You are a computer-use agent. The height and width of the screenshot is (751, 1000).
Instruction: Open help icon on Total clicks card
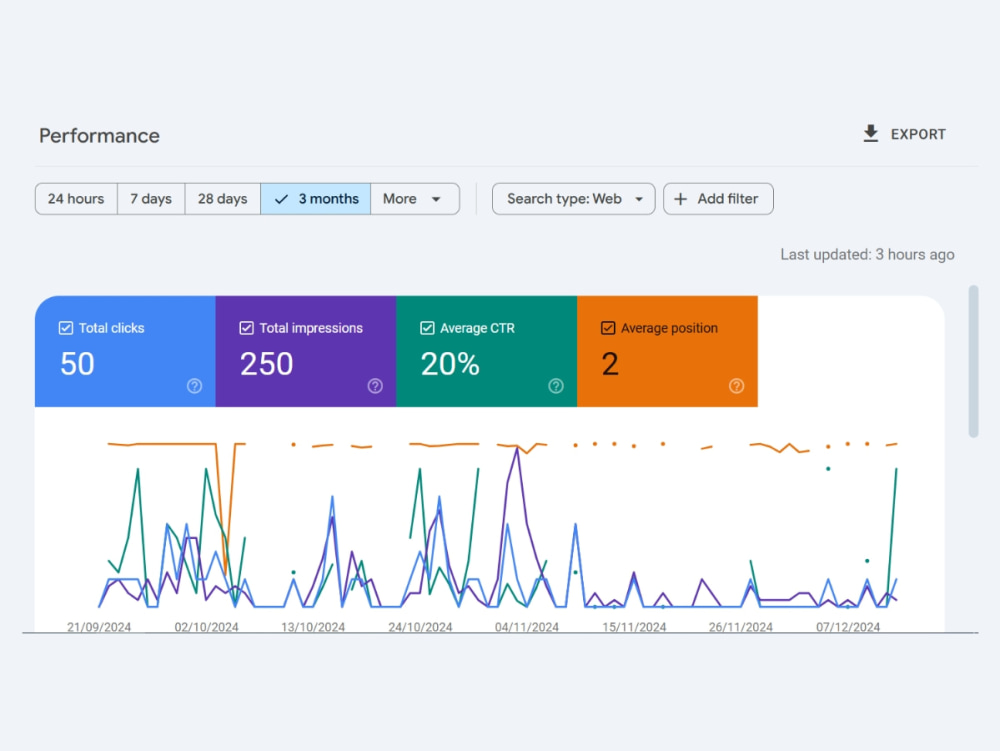coord(195,386)
